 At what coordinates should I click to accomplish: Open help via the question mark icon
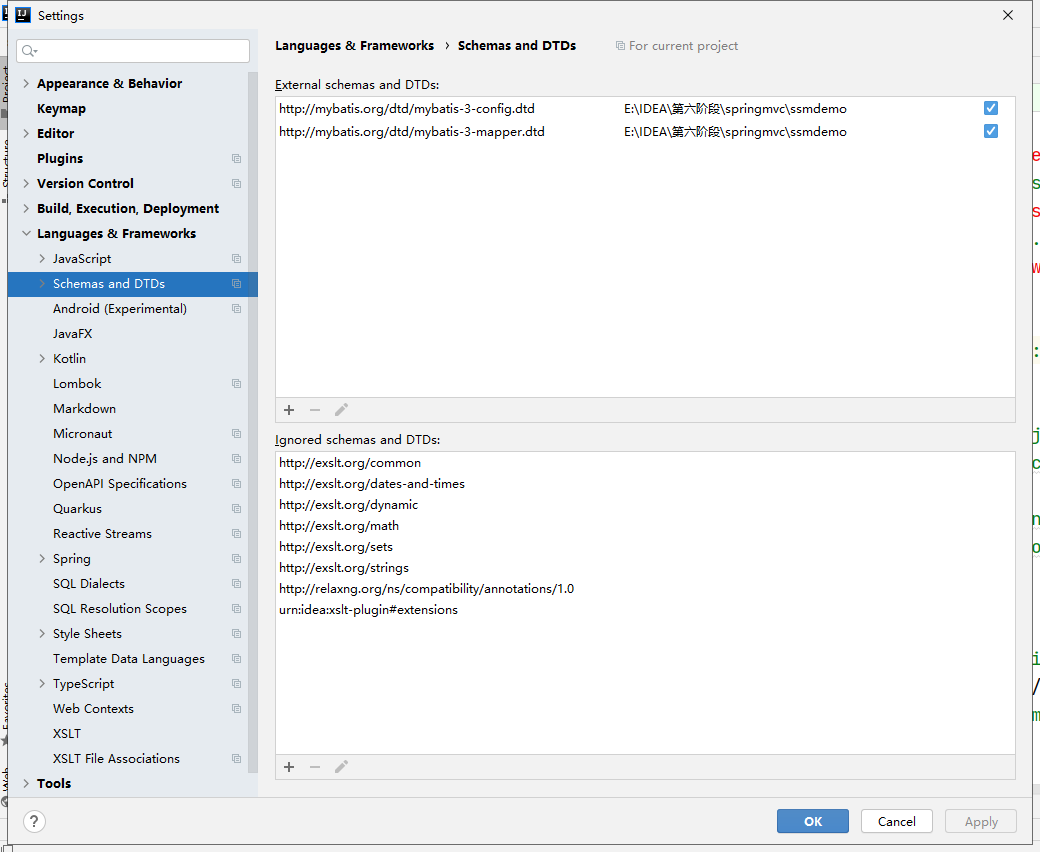[34, 822]
